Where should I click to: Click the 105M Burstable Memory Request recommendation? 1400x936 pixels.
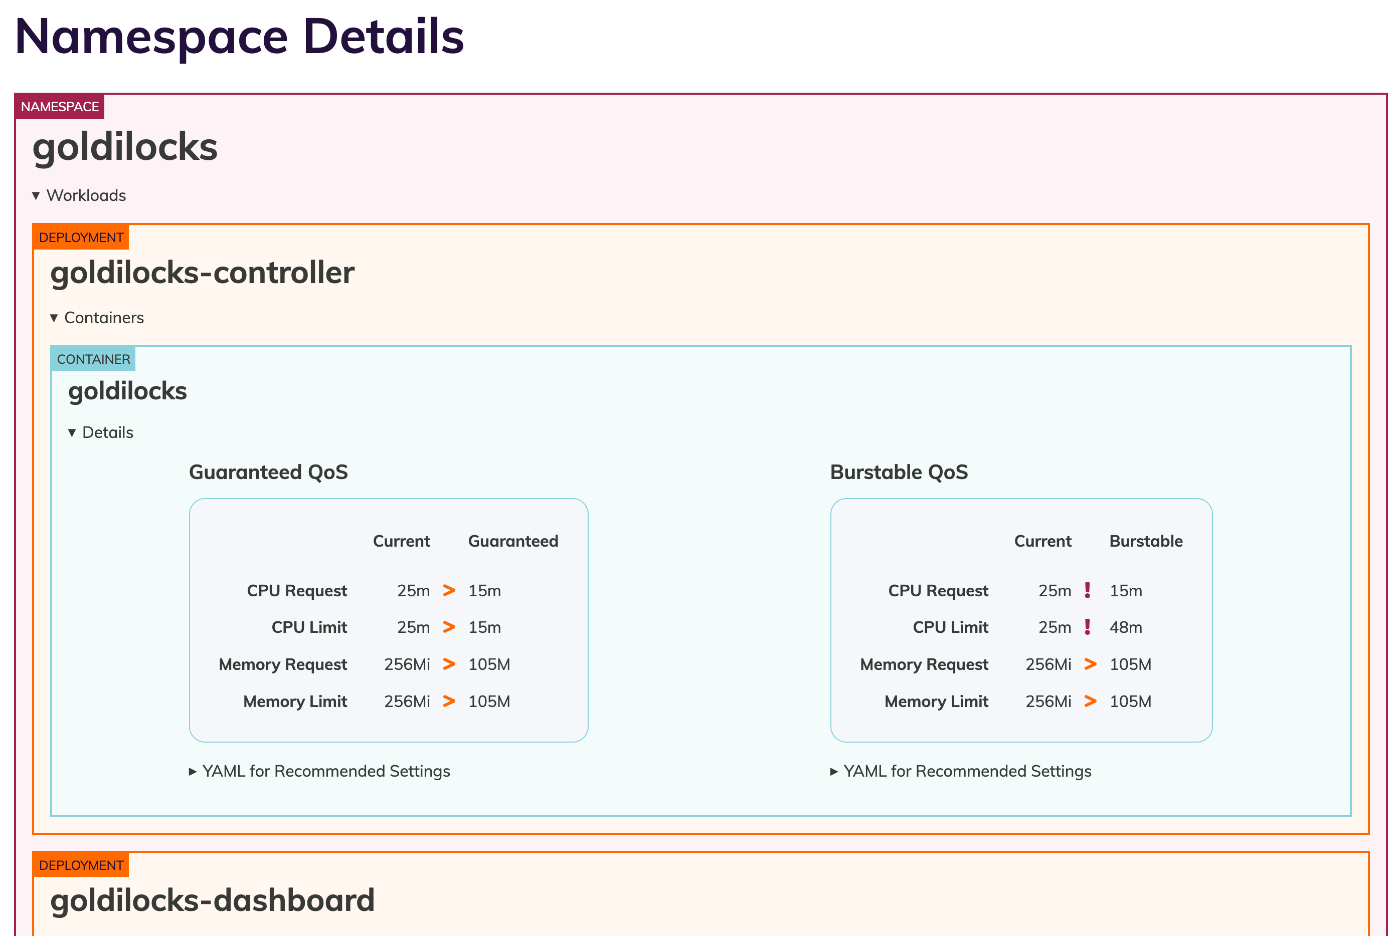pos(1130,664)
